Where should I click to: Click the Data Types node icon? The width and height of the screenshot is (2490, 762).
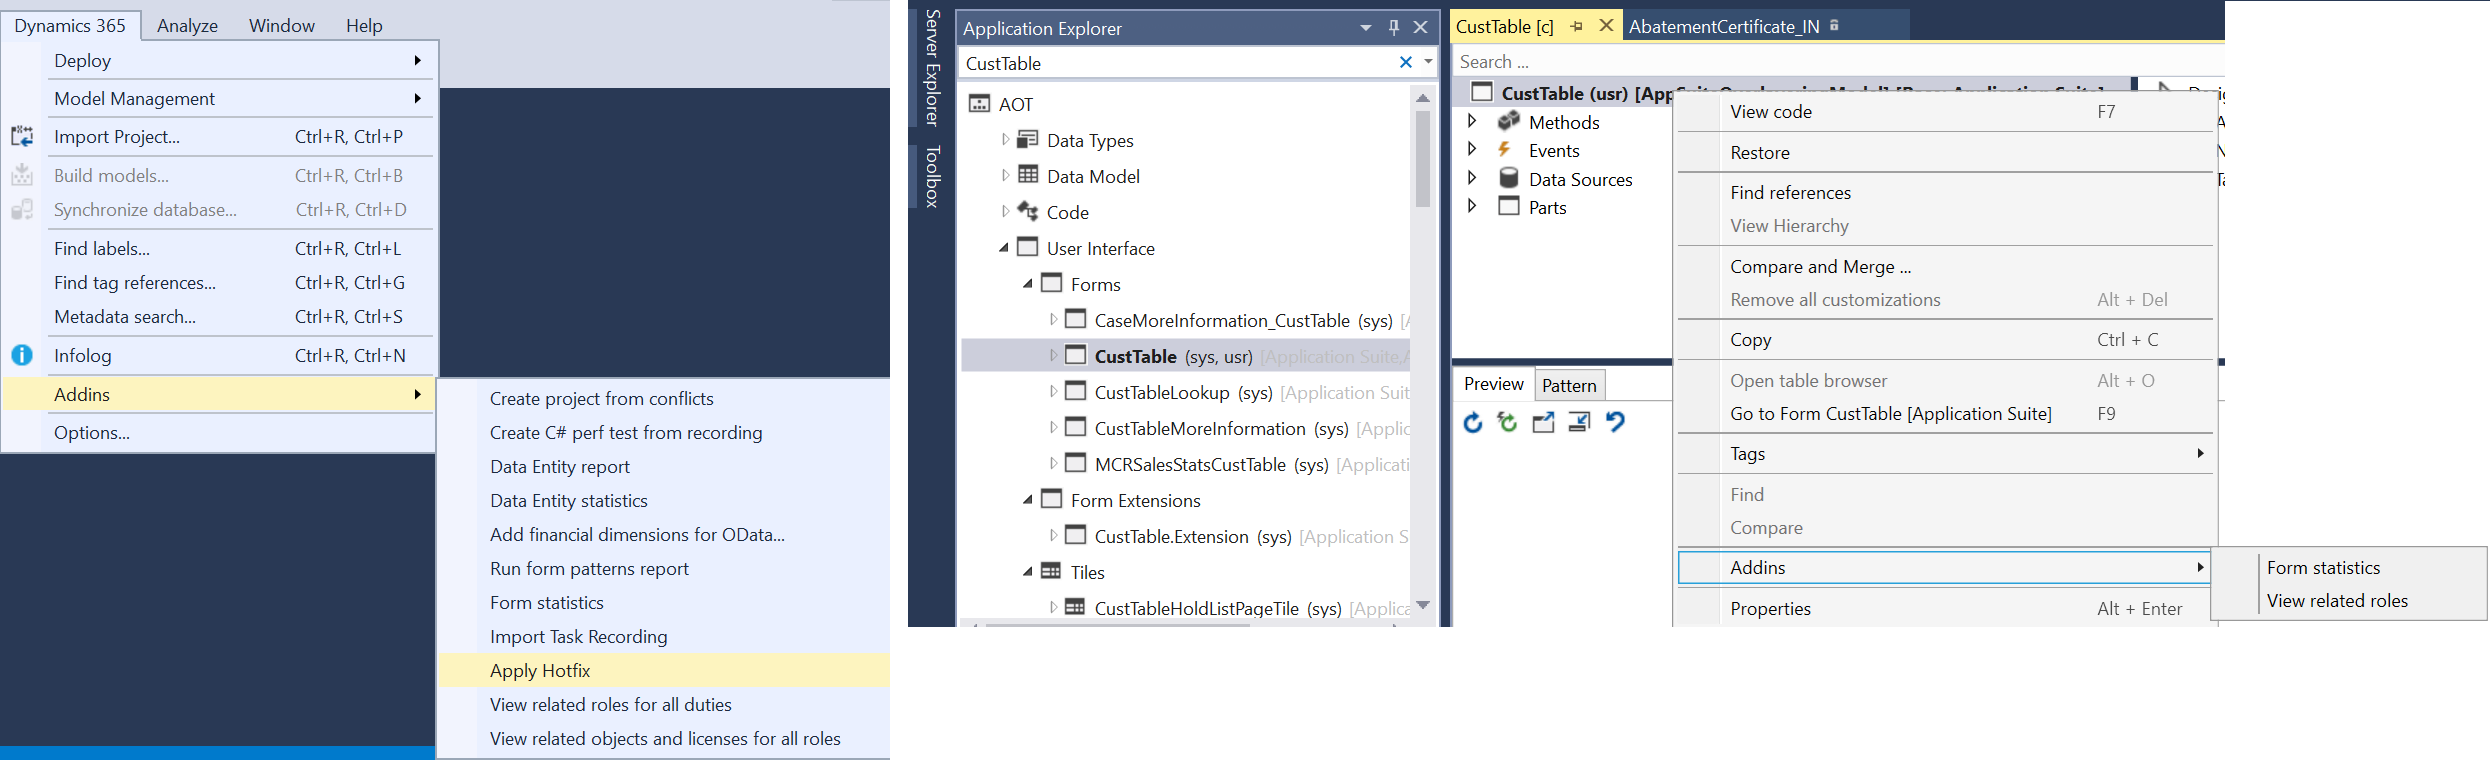(1028, 140)
